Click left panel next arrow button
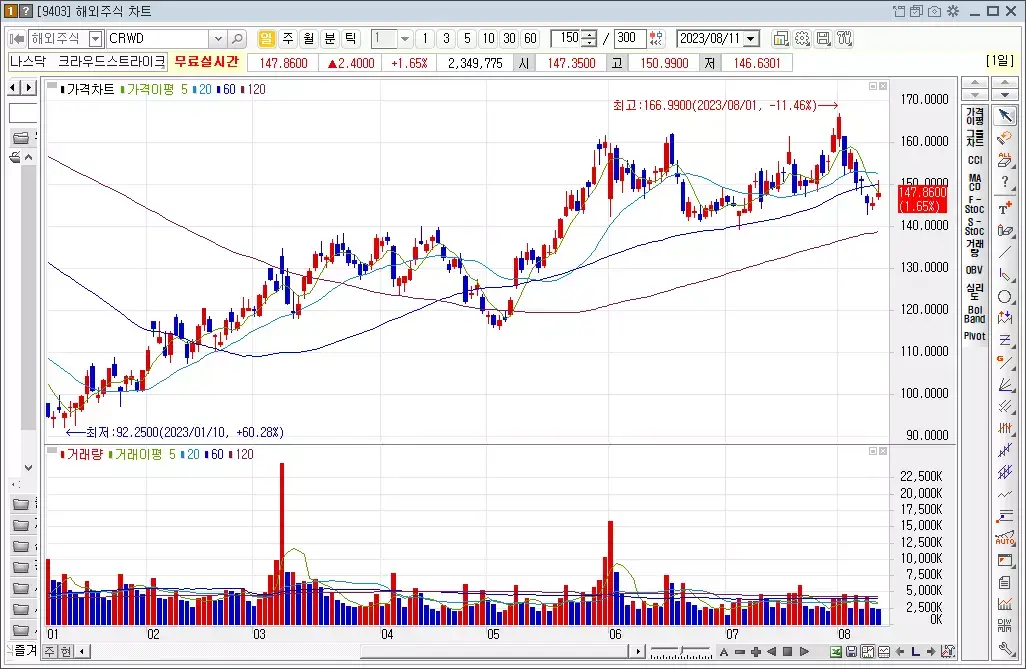The image size is (1026, 669). (x=29, y=87)
